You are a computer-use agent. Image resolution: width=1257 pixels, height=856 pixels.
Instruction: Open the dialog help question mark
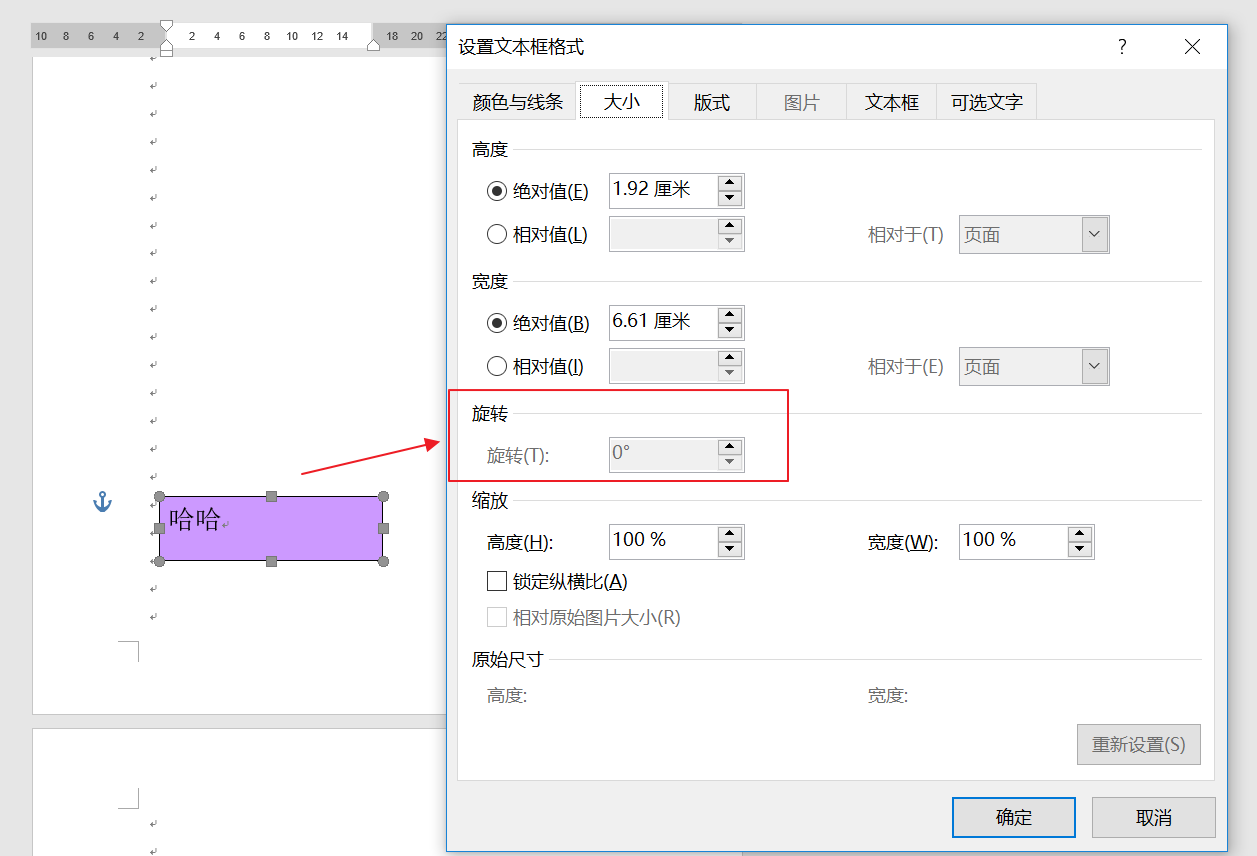pos(1122,47)
